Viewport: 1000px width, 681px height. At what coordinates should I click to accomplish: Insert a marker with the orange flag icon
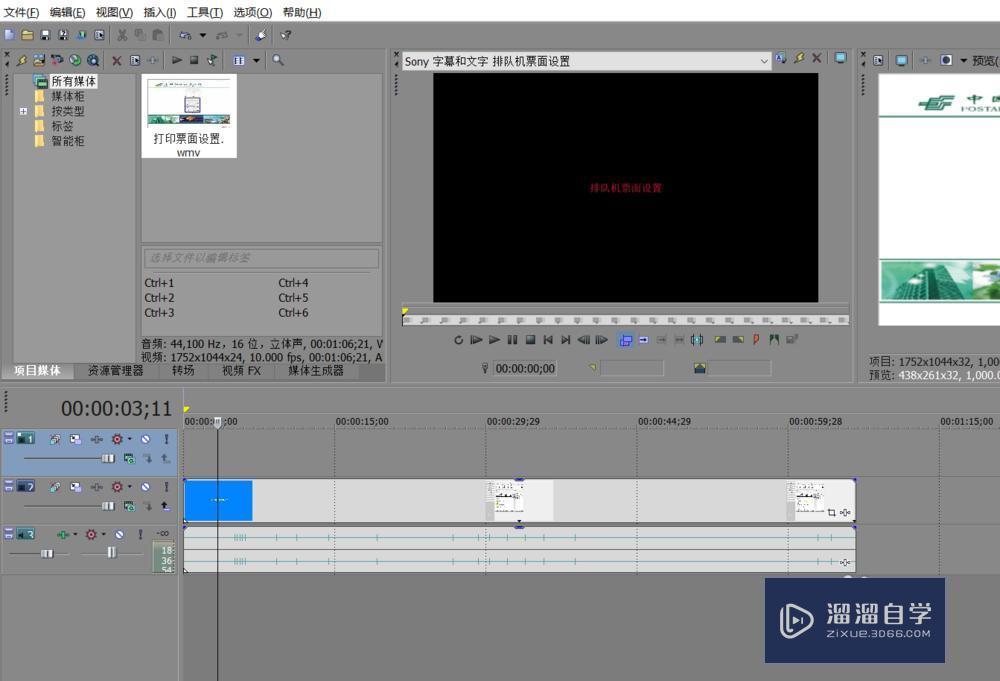click(x=756, y=340)
